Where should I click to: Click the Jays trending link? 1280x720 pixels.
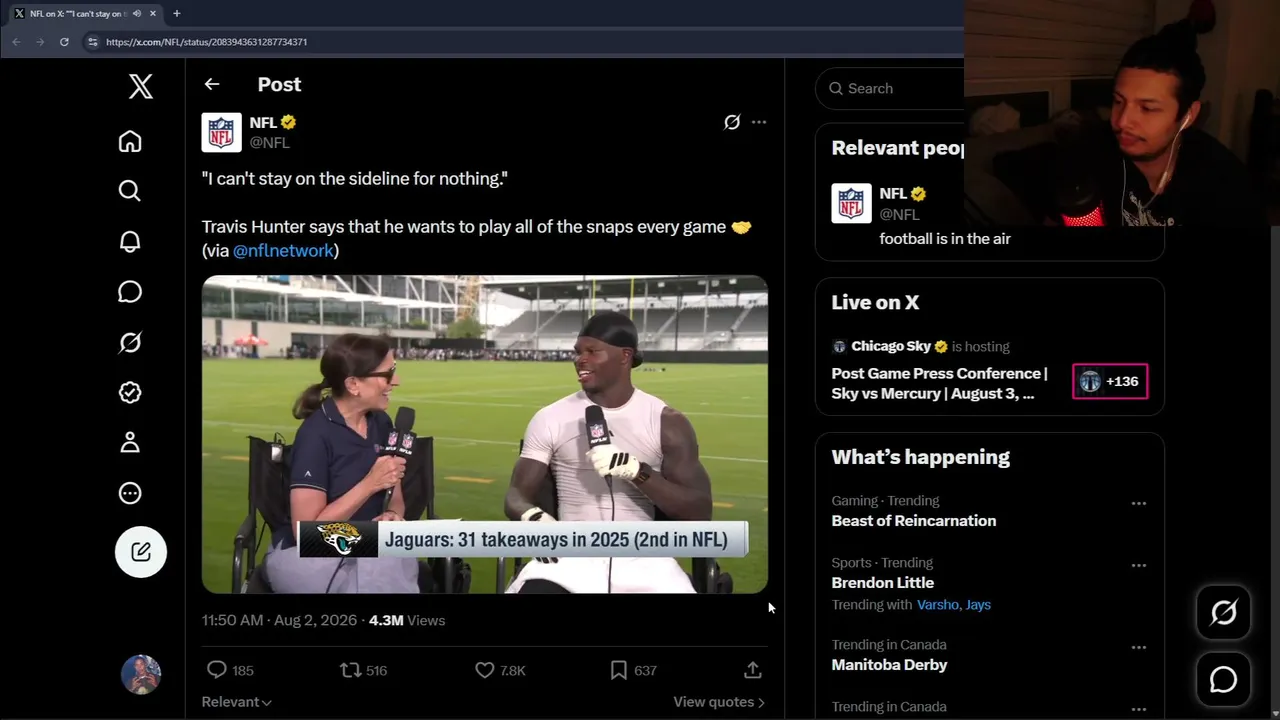pyautogui.click(x=978, y=605)
